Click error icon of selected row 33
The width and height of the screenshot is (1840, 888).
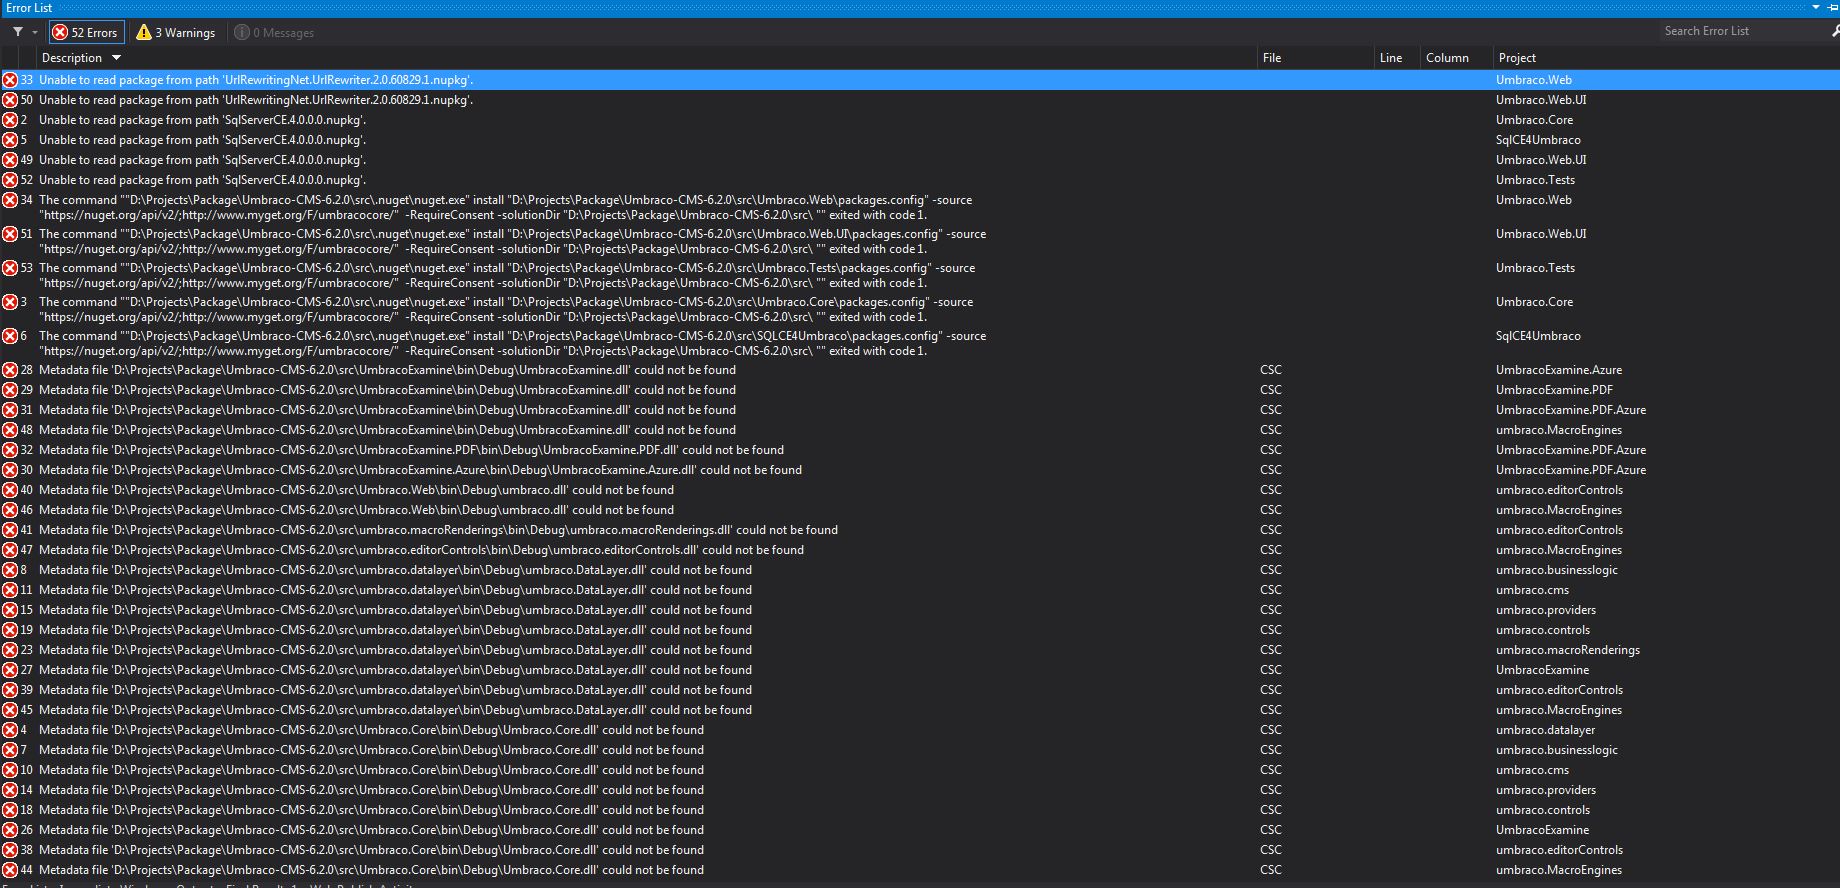[x=10, y=80]
